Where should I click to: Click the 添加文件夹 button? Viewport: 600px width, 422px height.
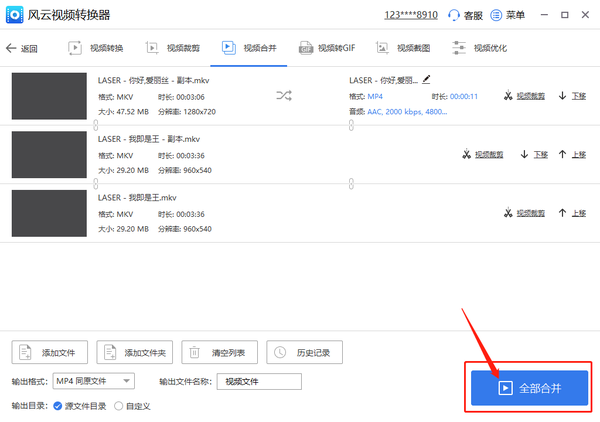pos(135,352)
